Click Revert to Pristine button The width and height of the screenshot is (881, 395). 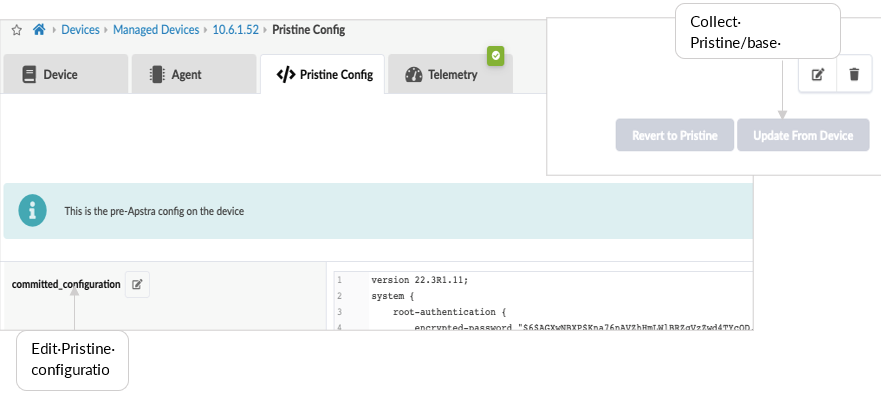pos(675,135)
